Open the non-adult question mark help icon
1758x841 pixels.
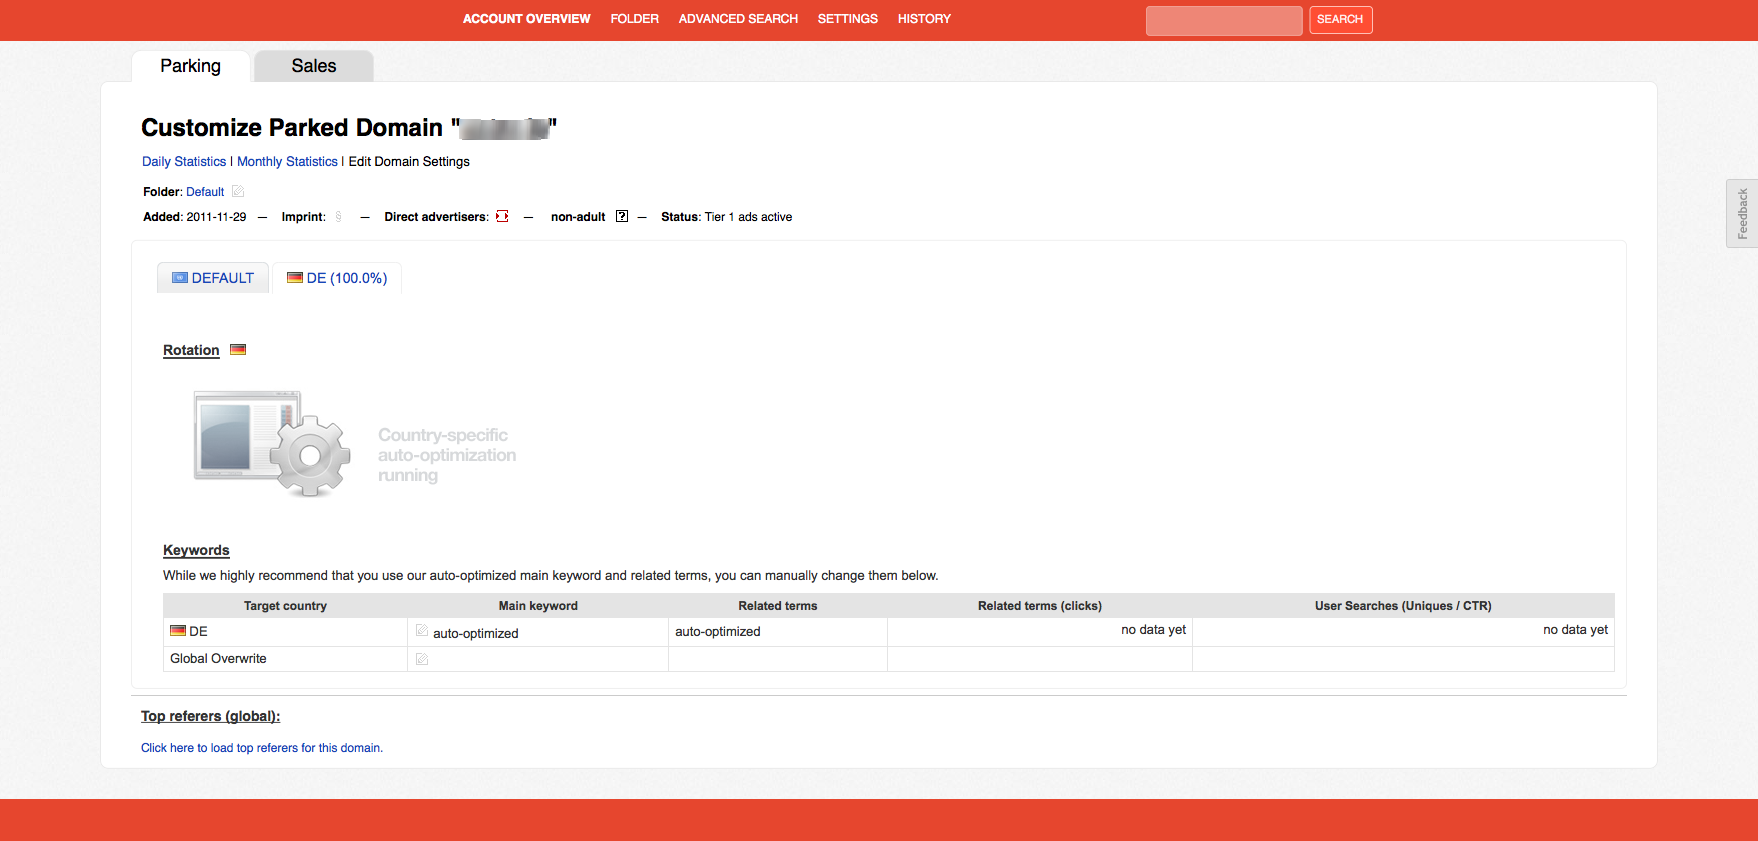coord(622,217)
